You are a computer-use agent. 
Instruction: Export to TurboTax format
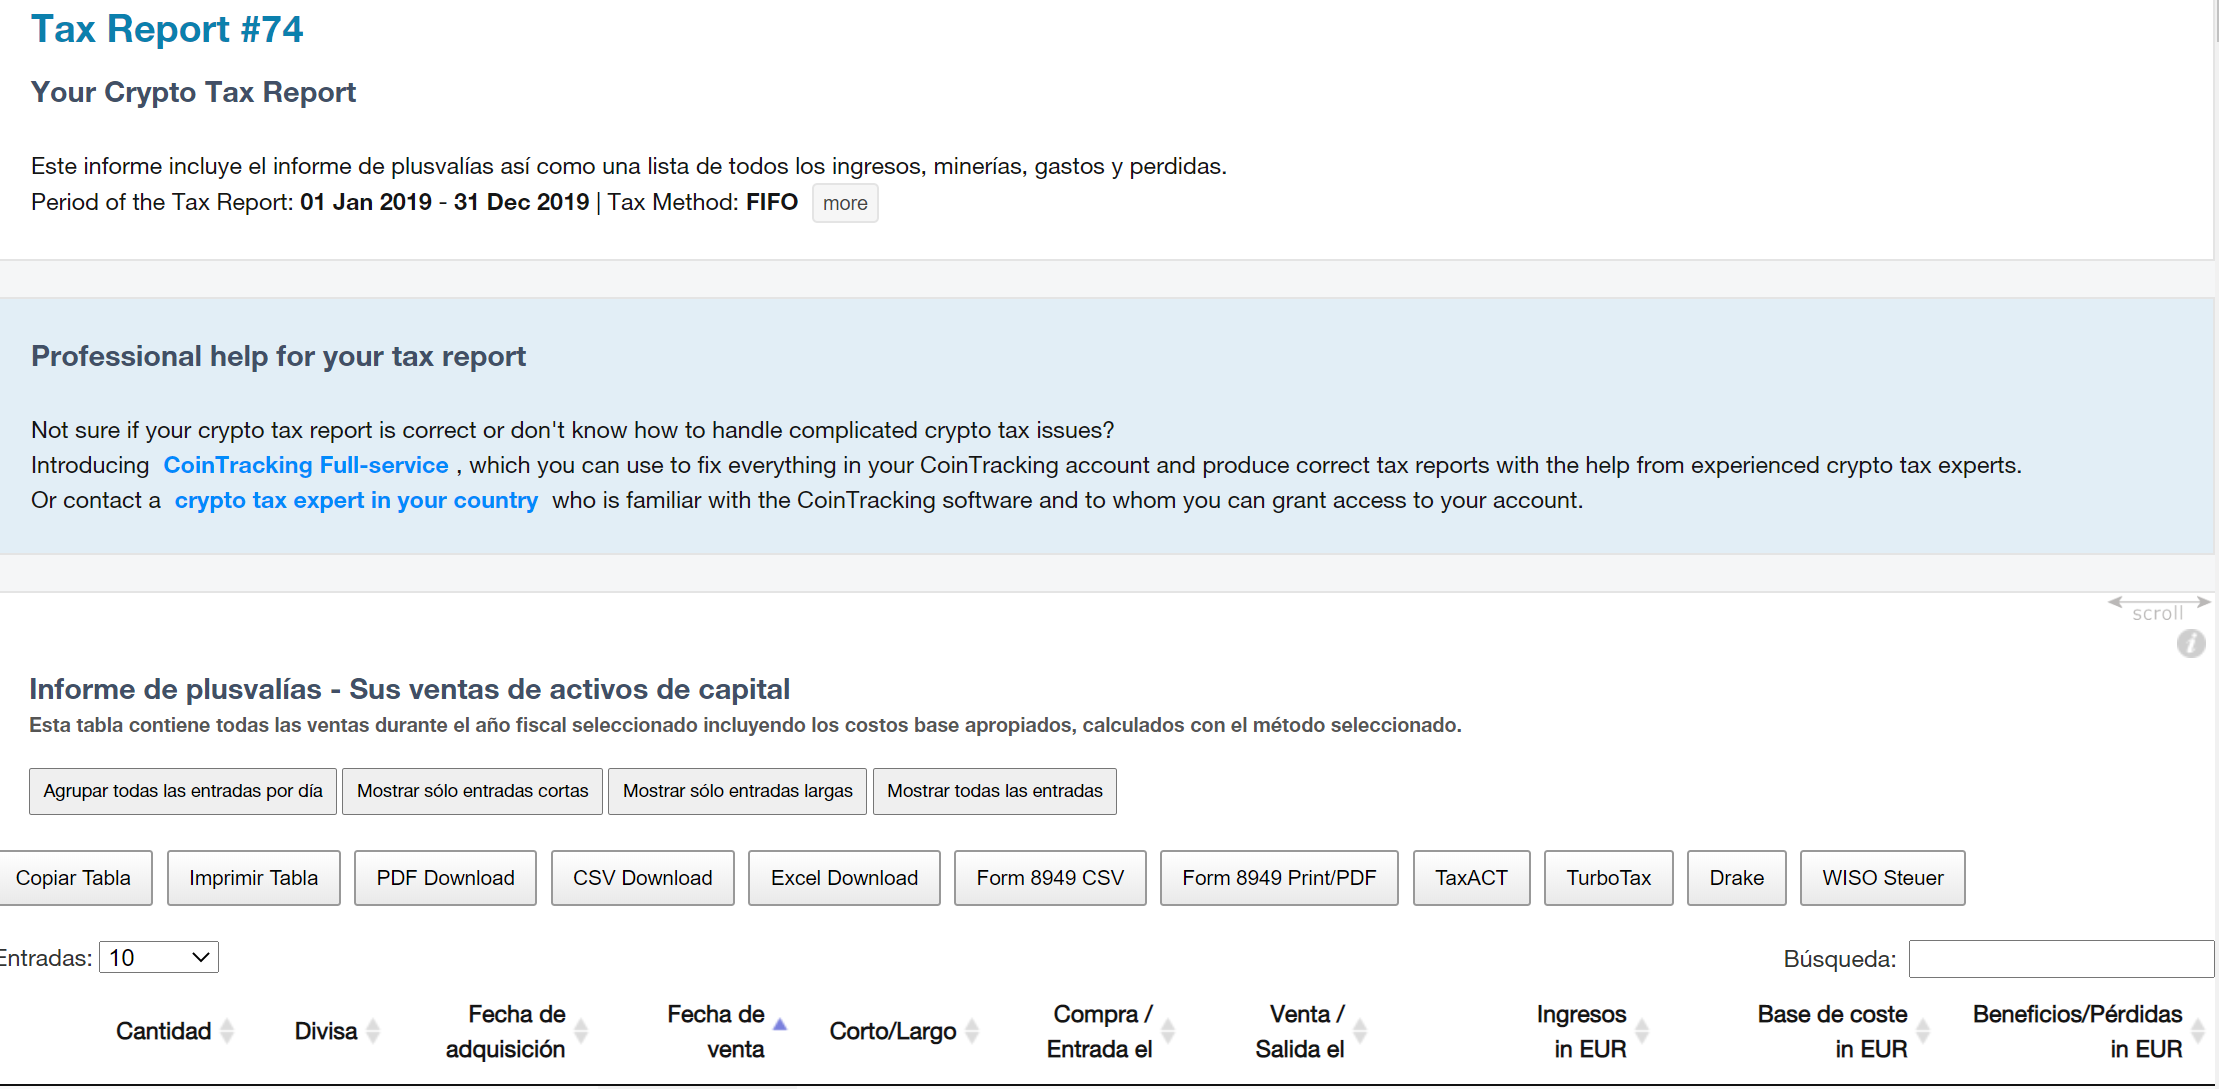click(x=1608, y=878)
